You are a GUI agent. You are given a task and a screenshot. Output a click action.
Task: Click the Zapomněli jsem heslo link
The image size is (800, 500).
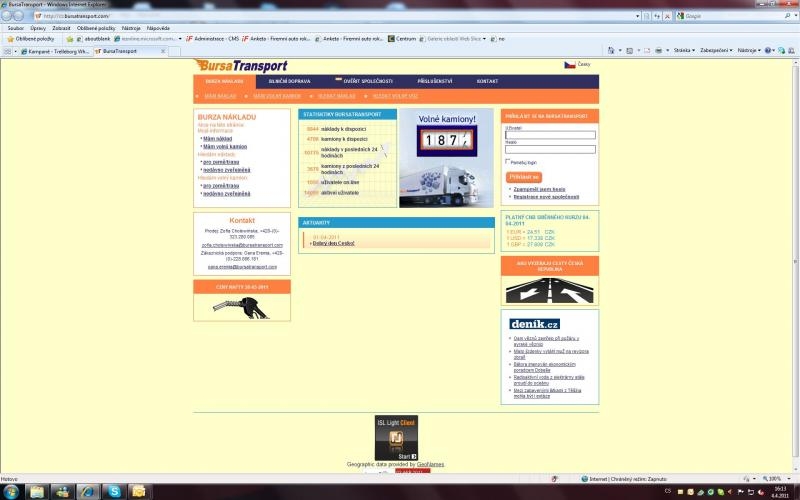(539, 189)
